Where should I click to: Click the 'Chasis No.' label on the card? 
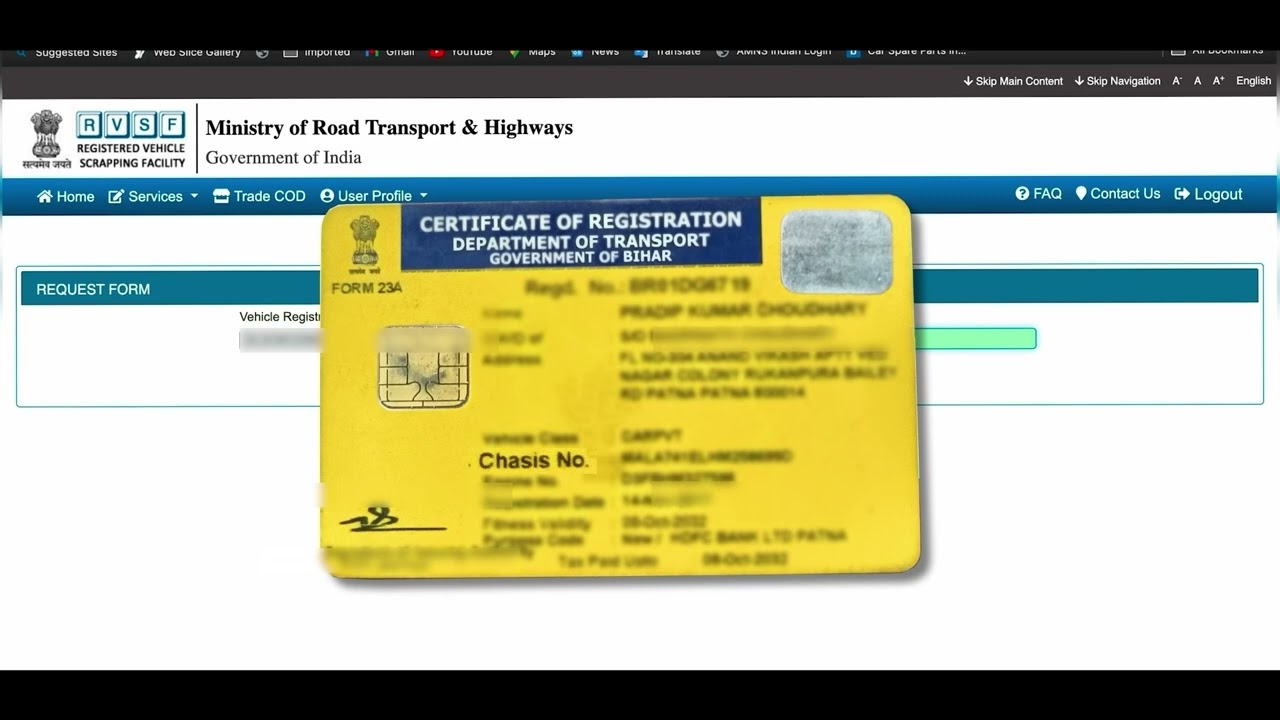[x=534, y=461]
